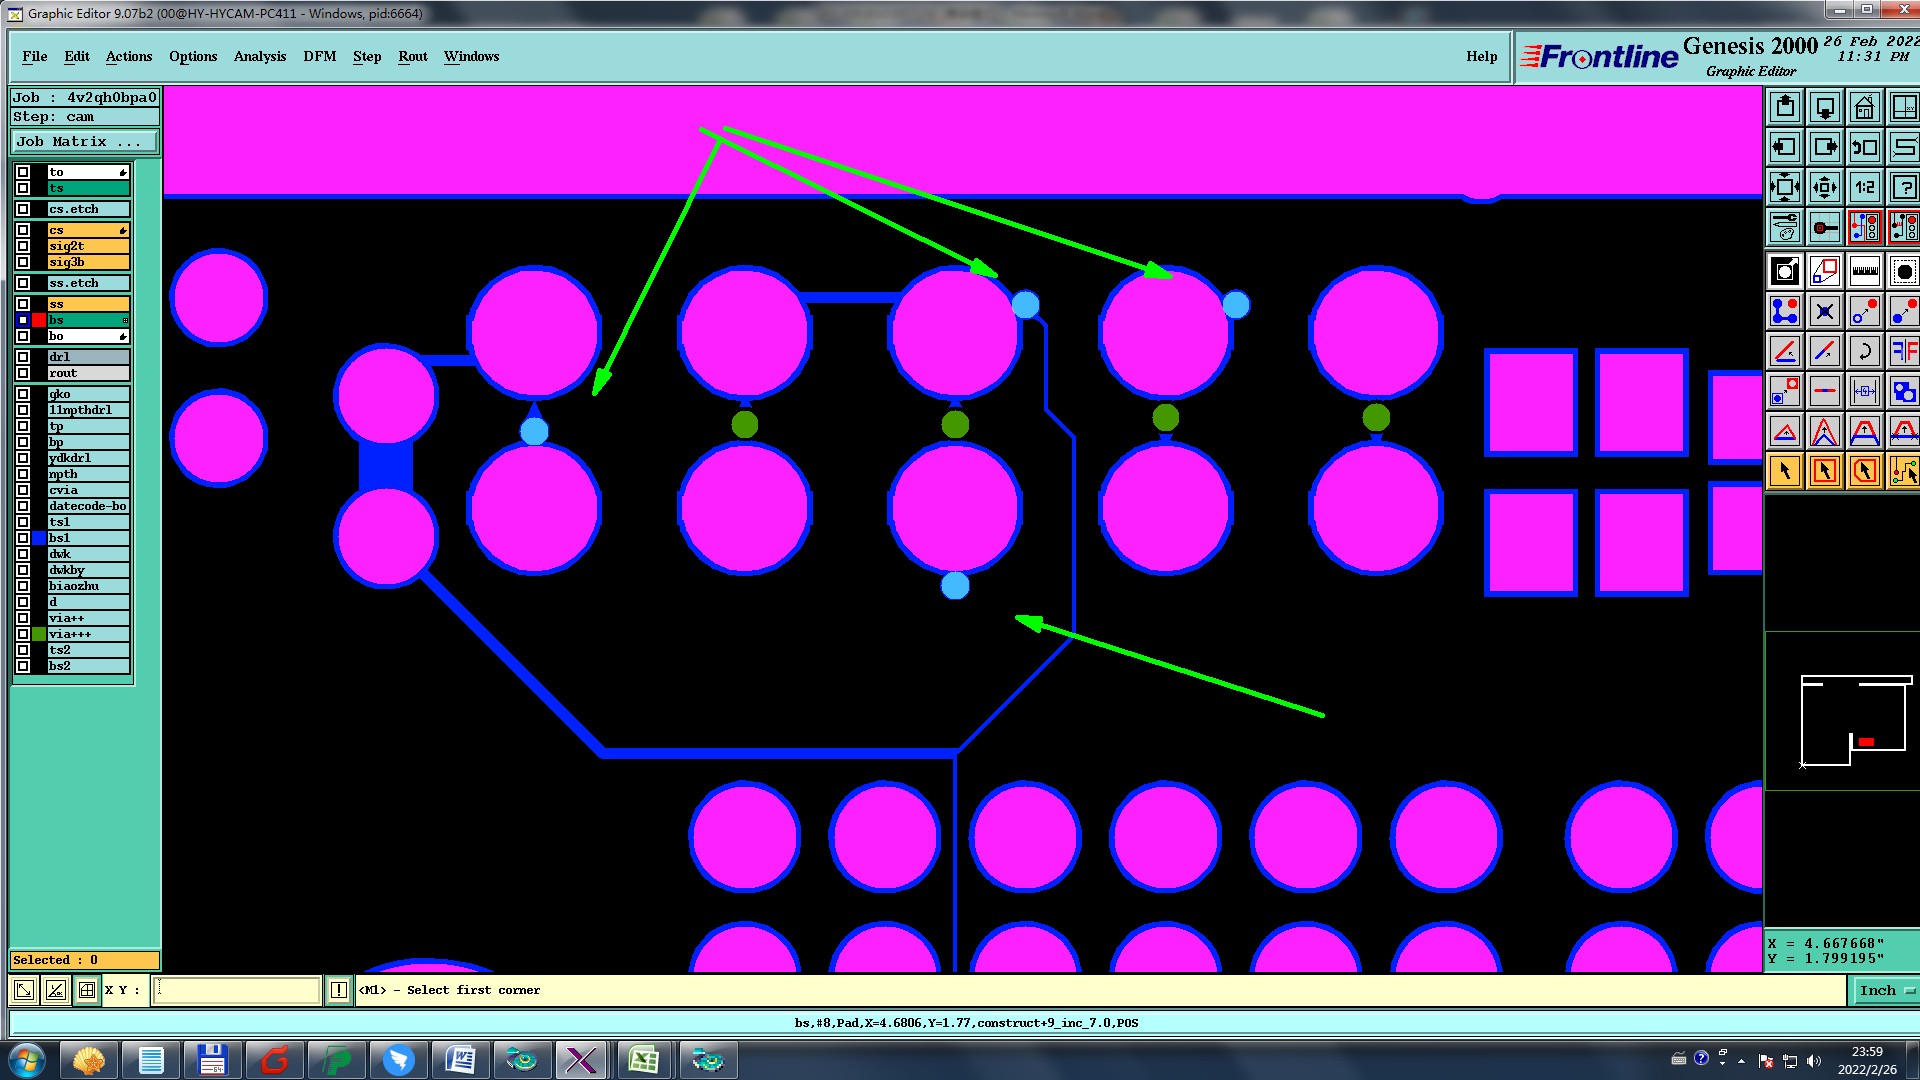The height and width of the screenshot is (1080, 1920).
Task: Select the ruler measure tool
Action: click(1864, 271)
